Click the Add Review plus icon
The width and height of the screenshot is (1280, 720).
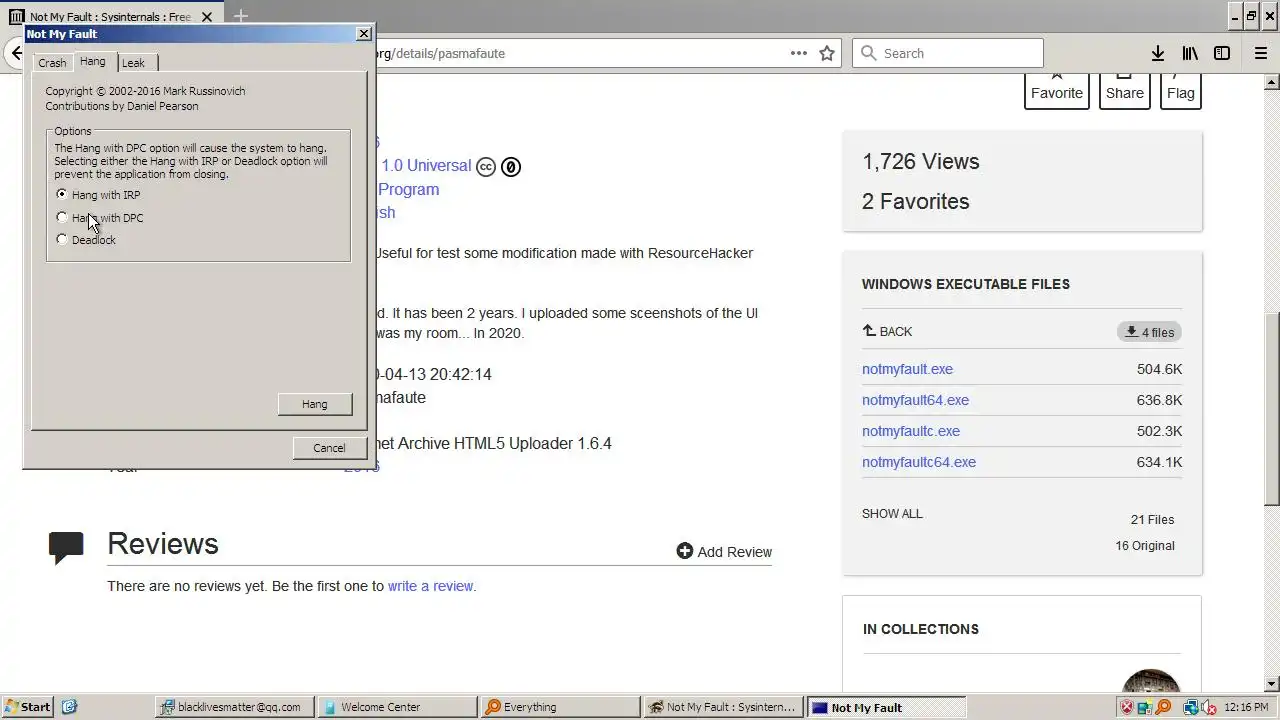pos(685,551)
